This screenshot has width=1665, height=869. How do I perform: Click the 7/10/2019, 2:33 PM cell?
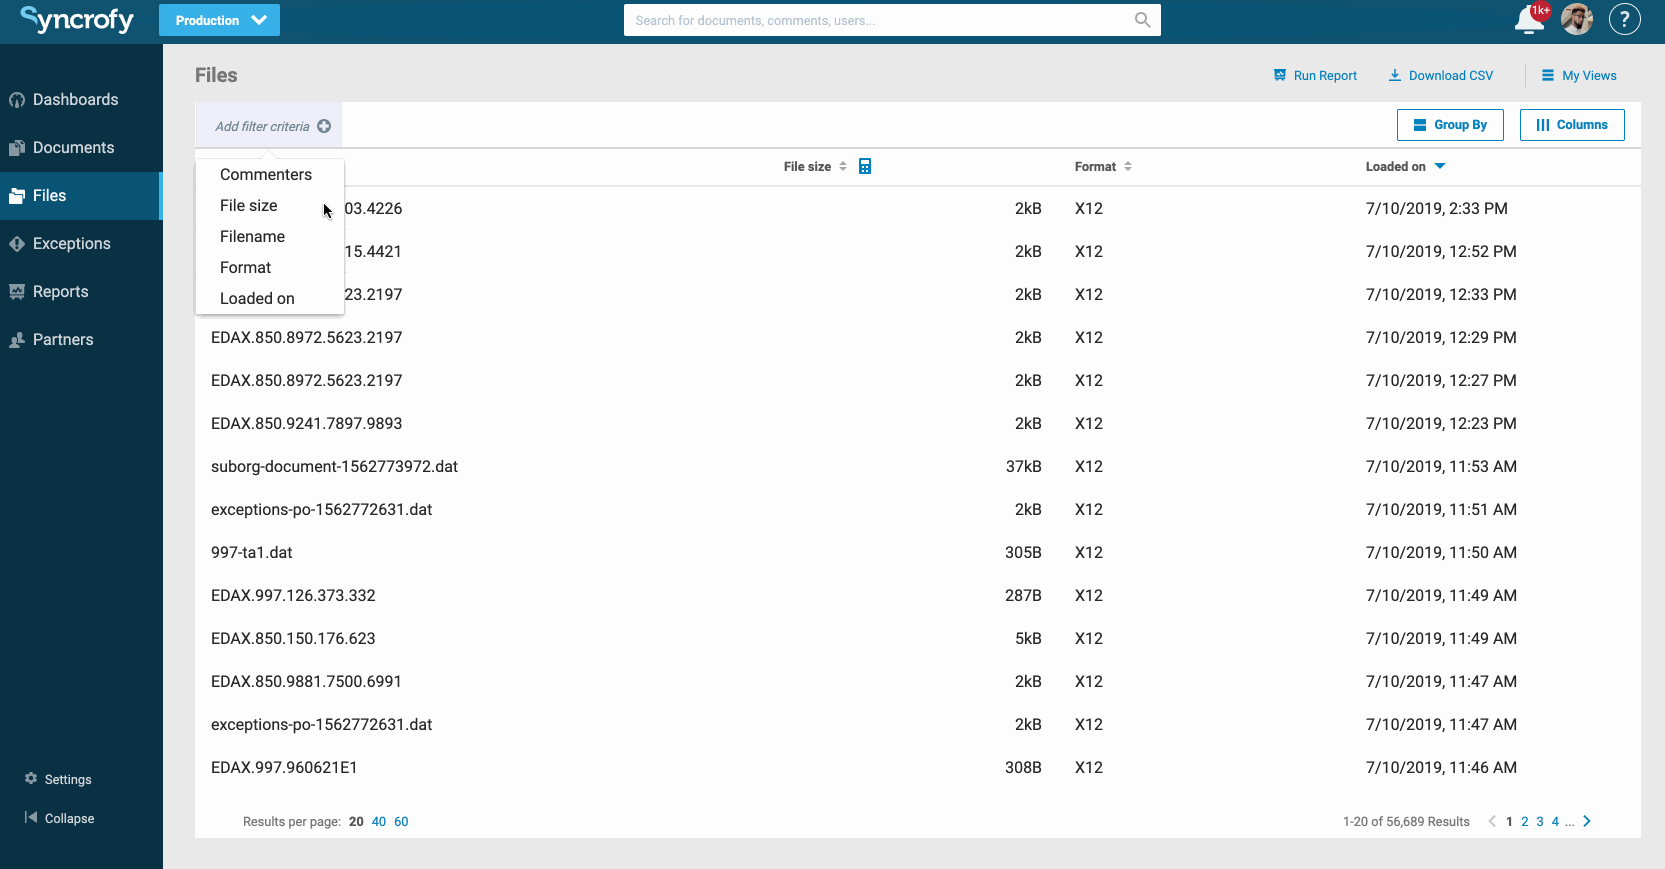click(x=1436, y=208)
